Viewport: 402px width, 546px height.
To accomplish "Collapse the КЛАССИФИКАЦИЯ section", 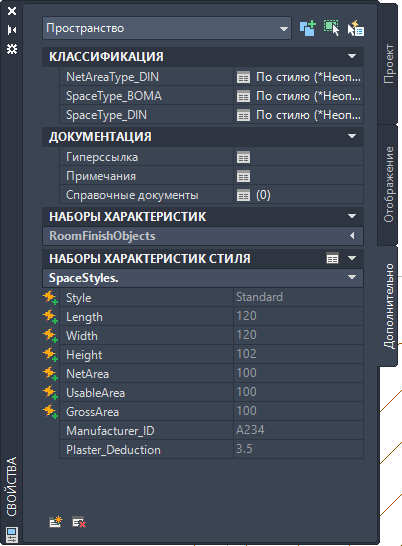I will pos(352,56).
